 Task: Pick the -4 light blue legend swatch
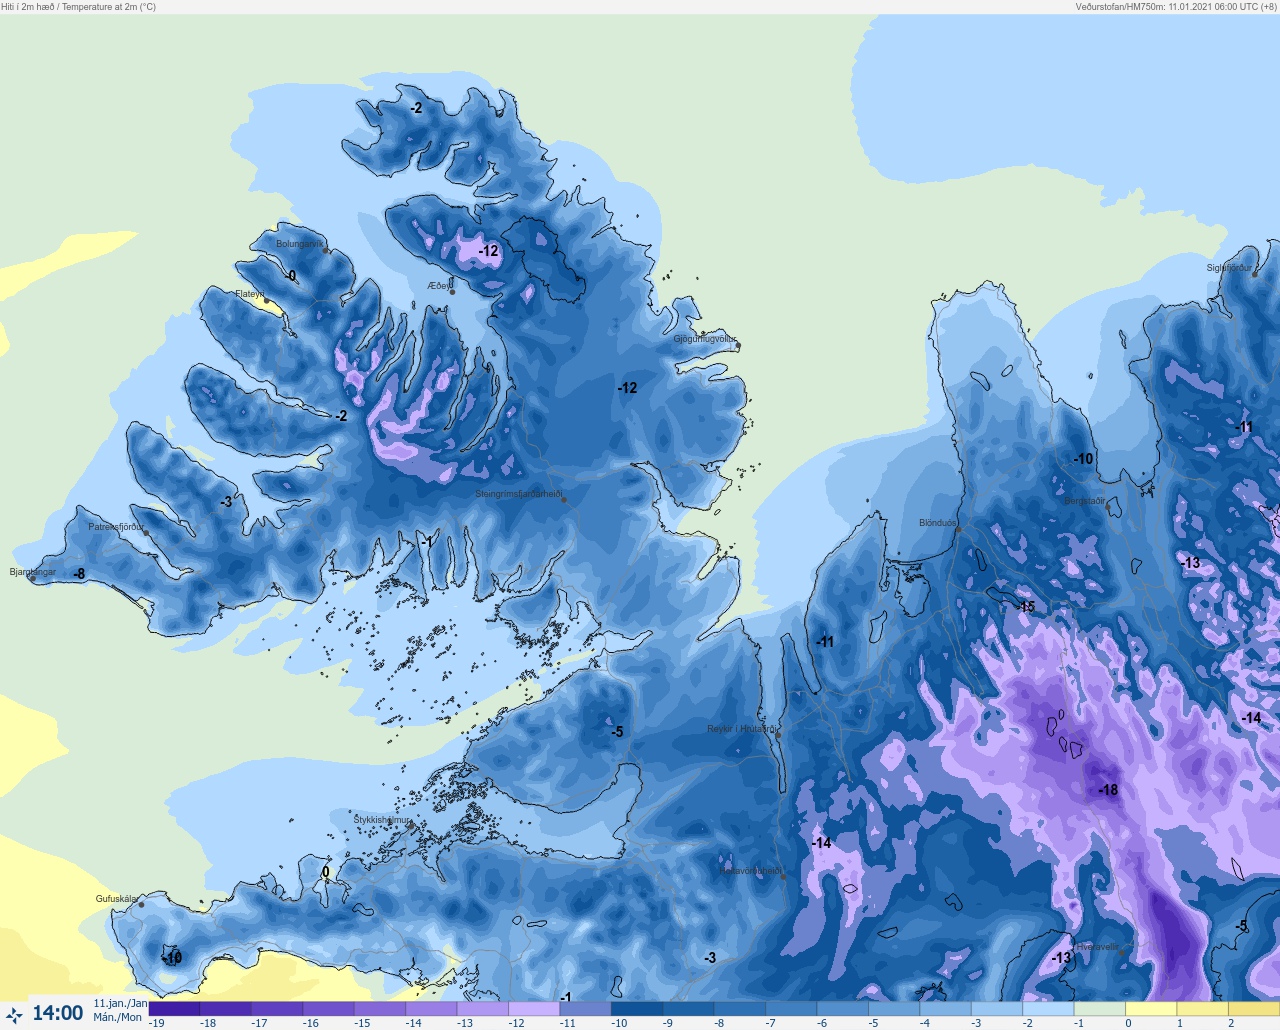click(946, 1009)
